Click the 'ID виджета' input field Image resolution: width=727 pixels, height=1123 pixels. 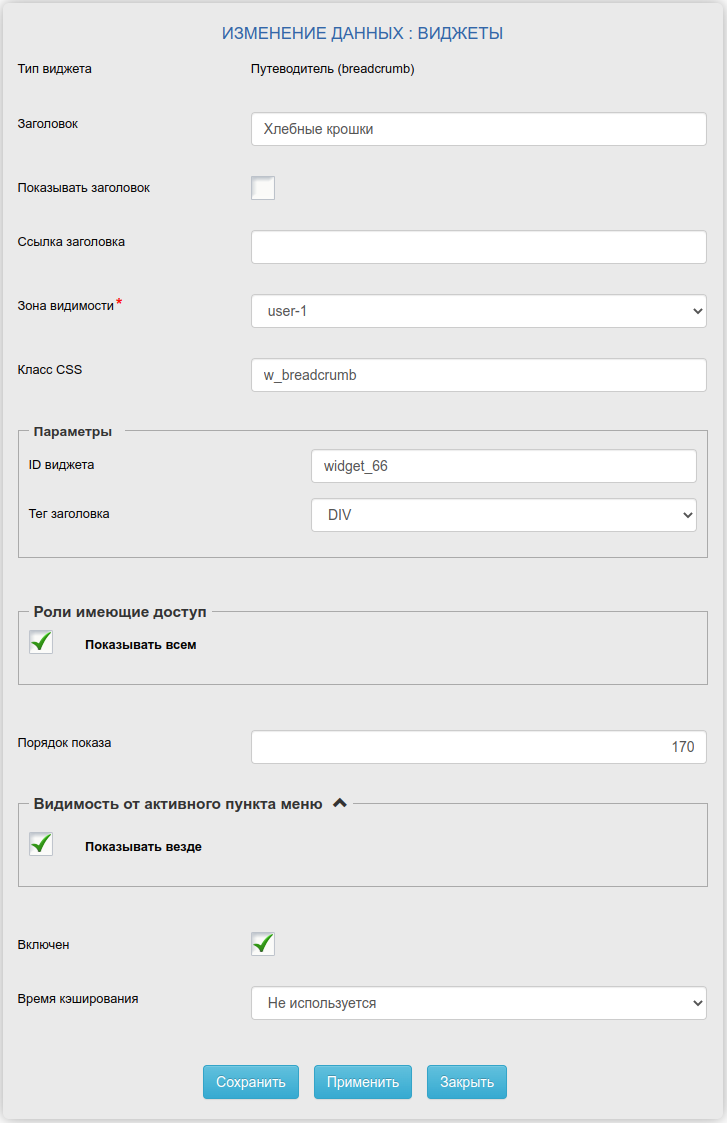coord(503,466)
